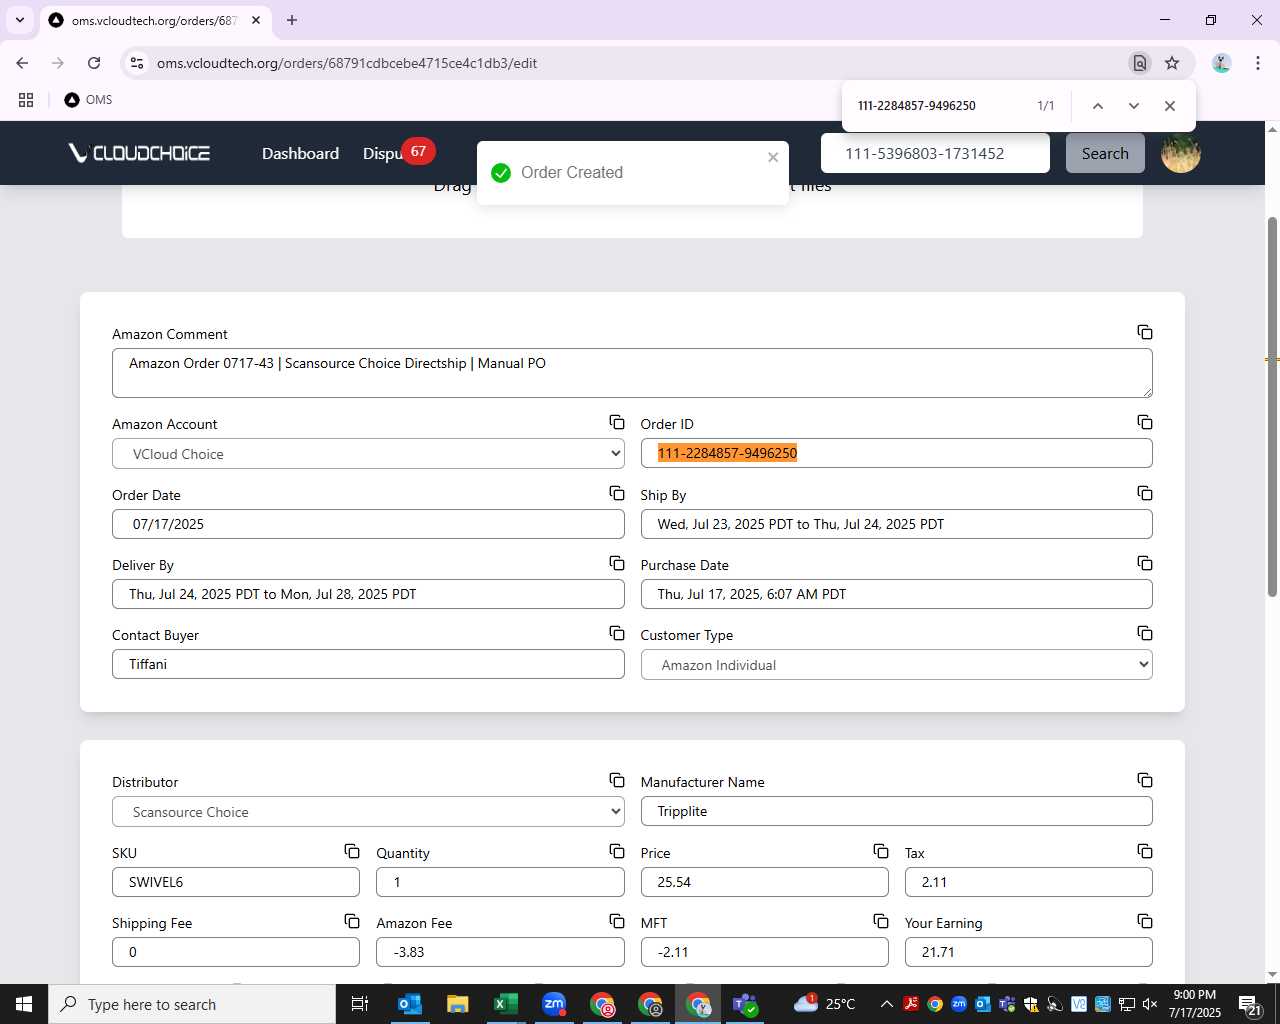
Task: Open Excel from the taskbar
Action: click(x=506, y=1004)
